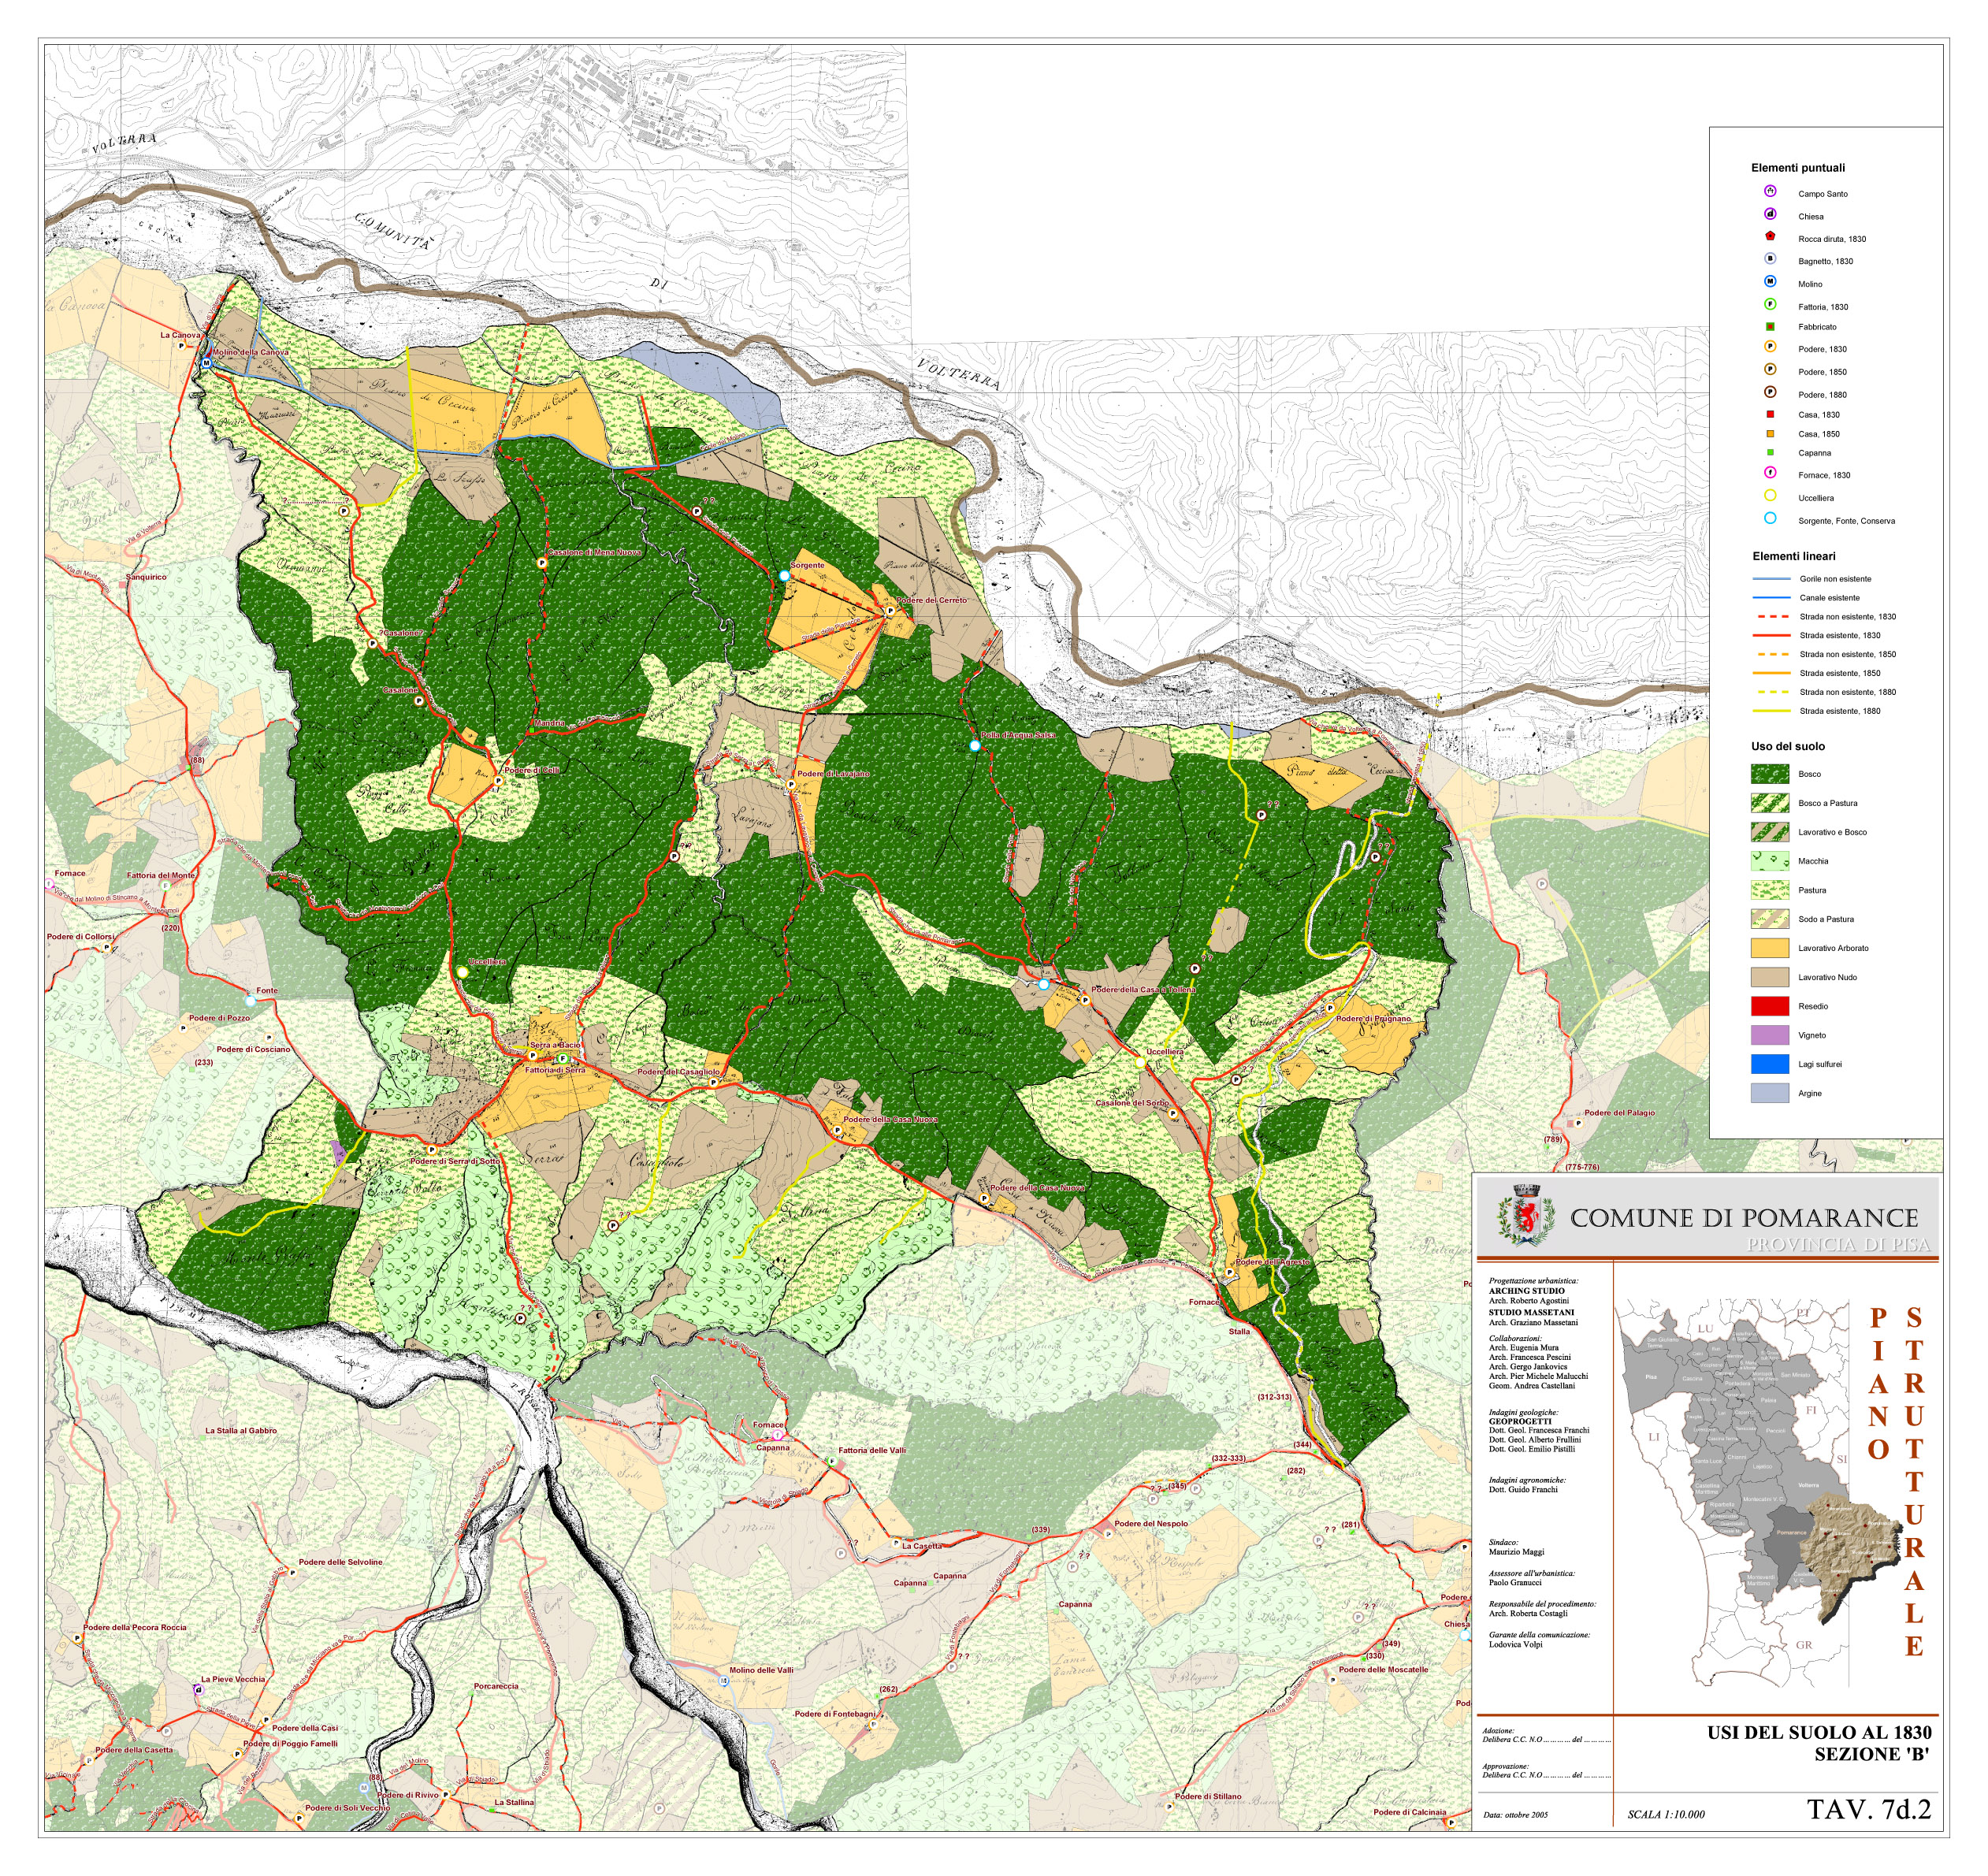
Task: Click the Resedio red swatch
Action: coord(1769,1006)
